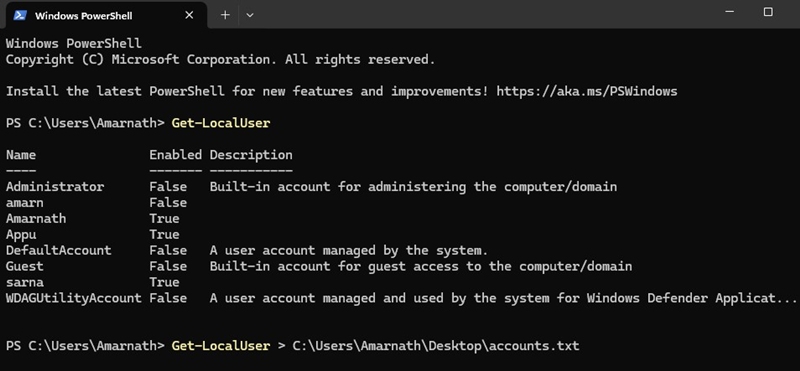
Task: Click the 'Install the latest PowerShell' message
Action: click(x=247, y=92)
